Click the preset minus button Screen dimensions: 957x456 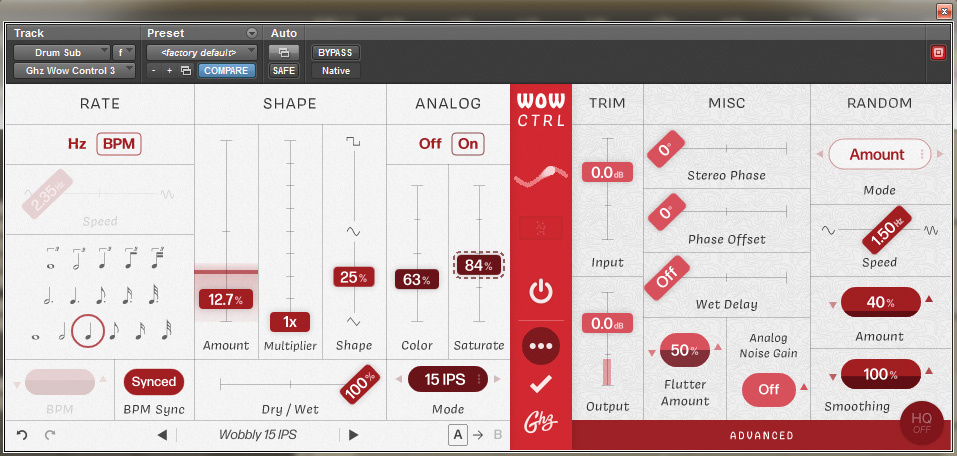(x=153, y=71)
